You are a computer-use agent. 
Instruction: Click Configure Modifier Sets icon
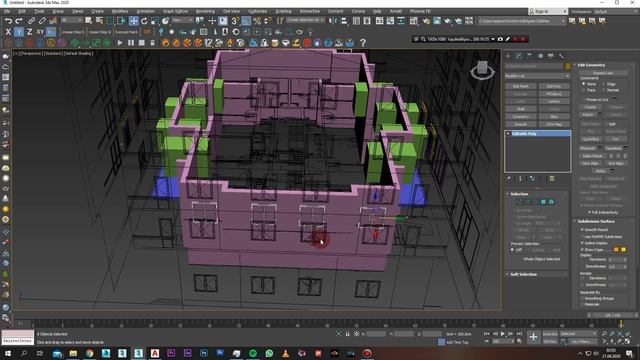tap(552, 179)
